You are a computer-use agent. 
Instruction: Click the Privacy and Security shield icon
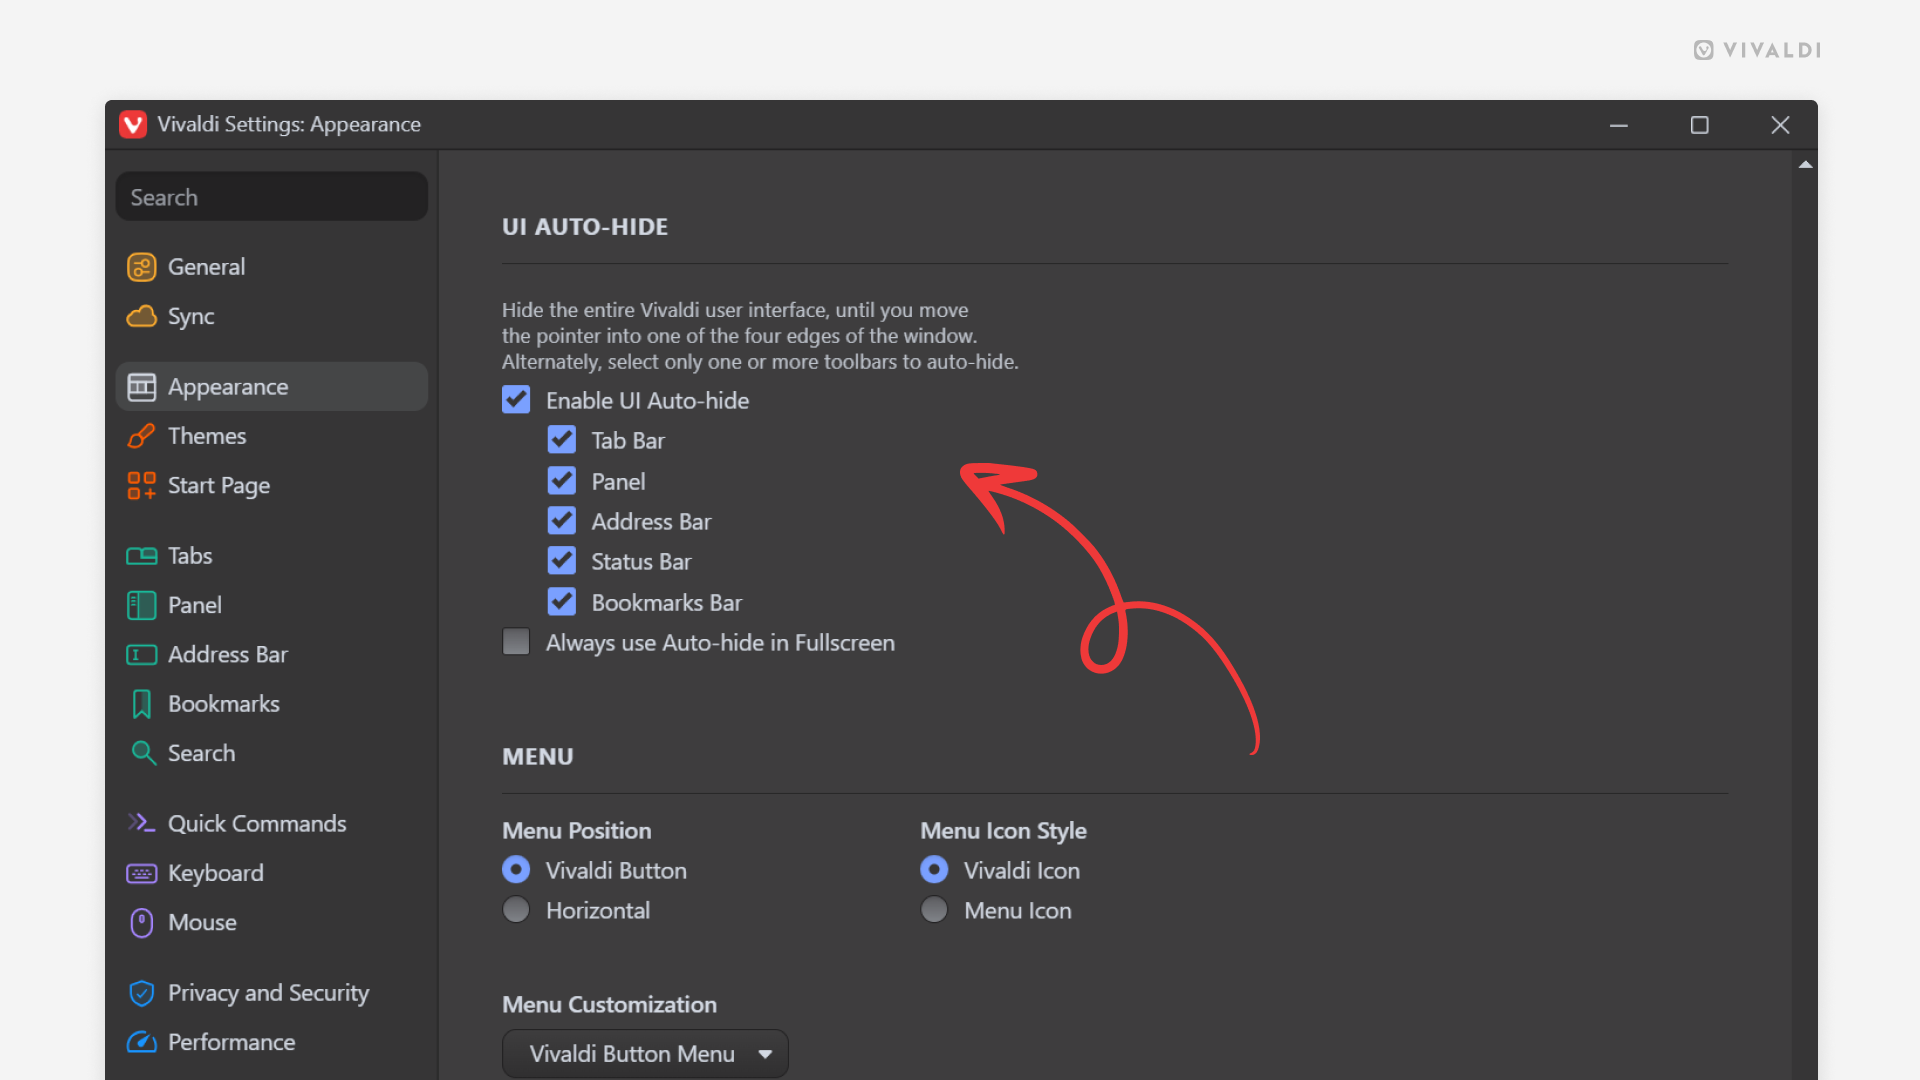tap(141, 993)
